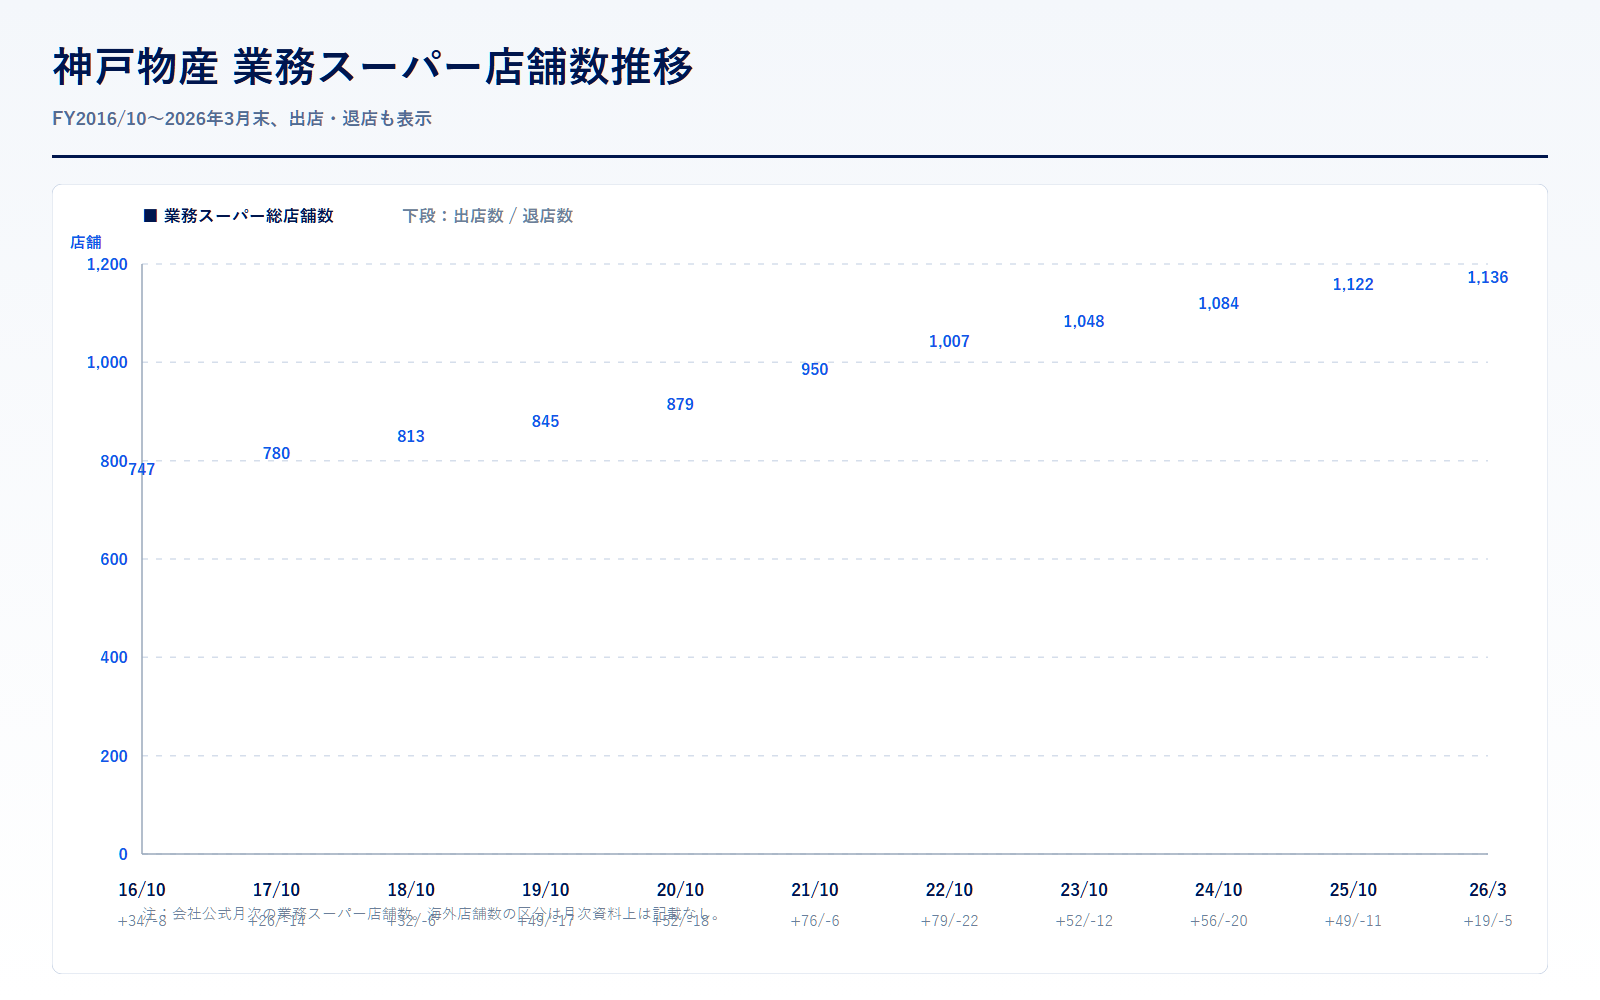Click the data label 845
Image resolution: width=1600 pixels, height=1000 pixels.
click(x=546, y=422)
